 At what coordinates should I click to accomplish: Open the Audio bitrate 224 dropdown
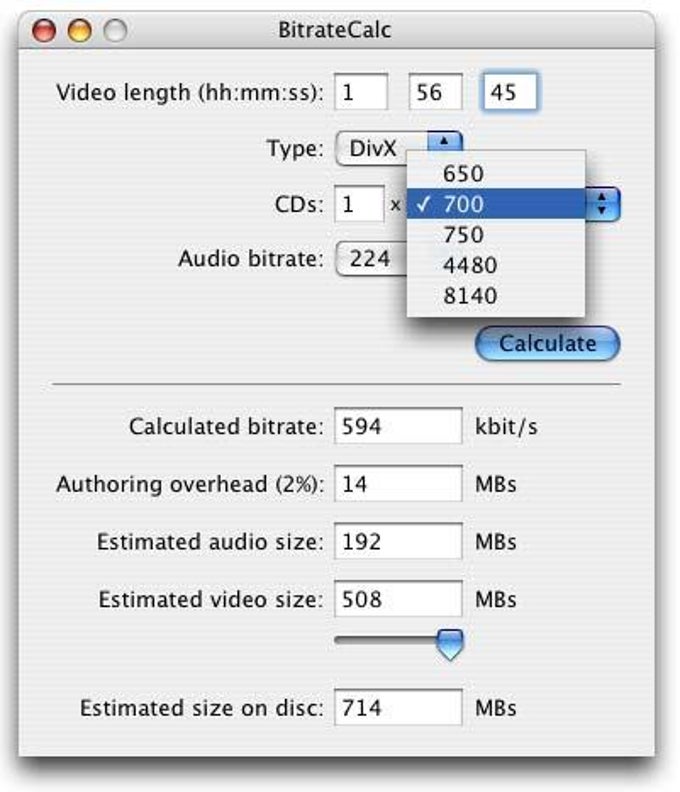coord(372,259)
